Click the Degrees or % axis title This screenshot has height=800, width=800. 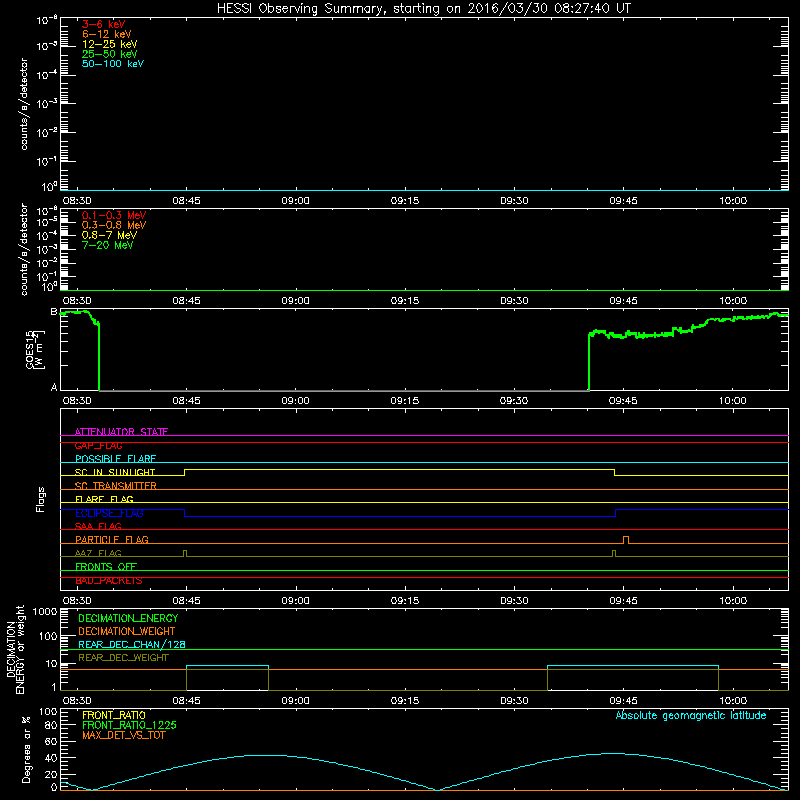(26, 749)
